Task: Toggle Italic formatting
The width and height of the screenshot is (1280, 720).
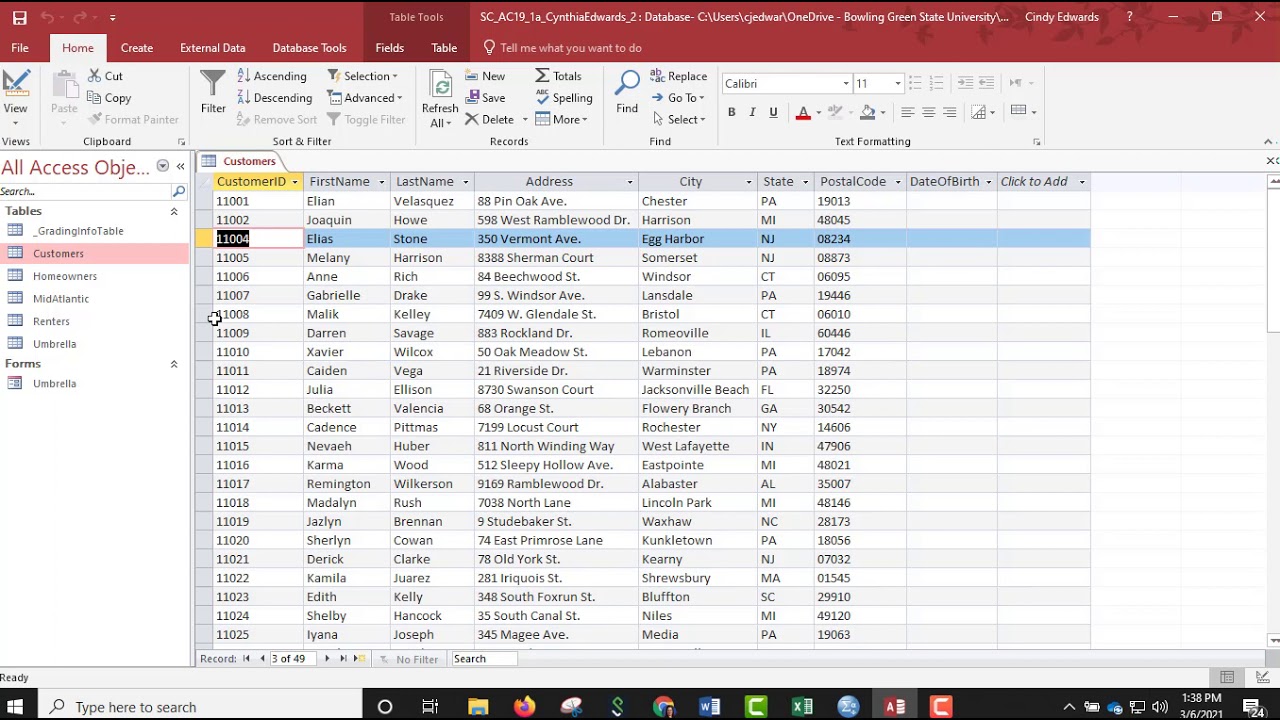Action: [752, 112]
